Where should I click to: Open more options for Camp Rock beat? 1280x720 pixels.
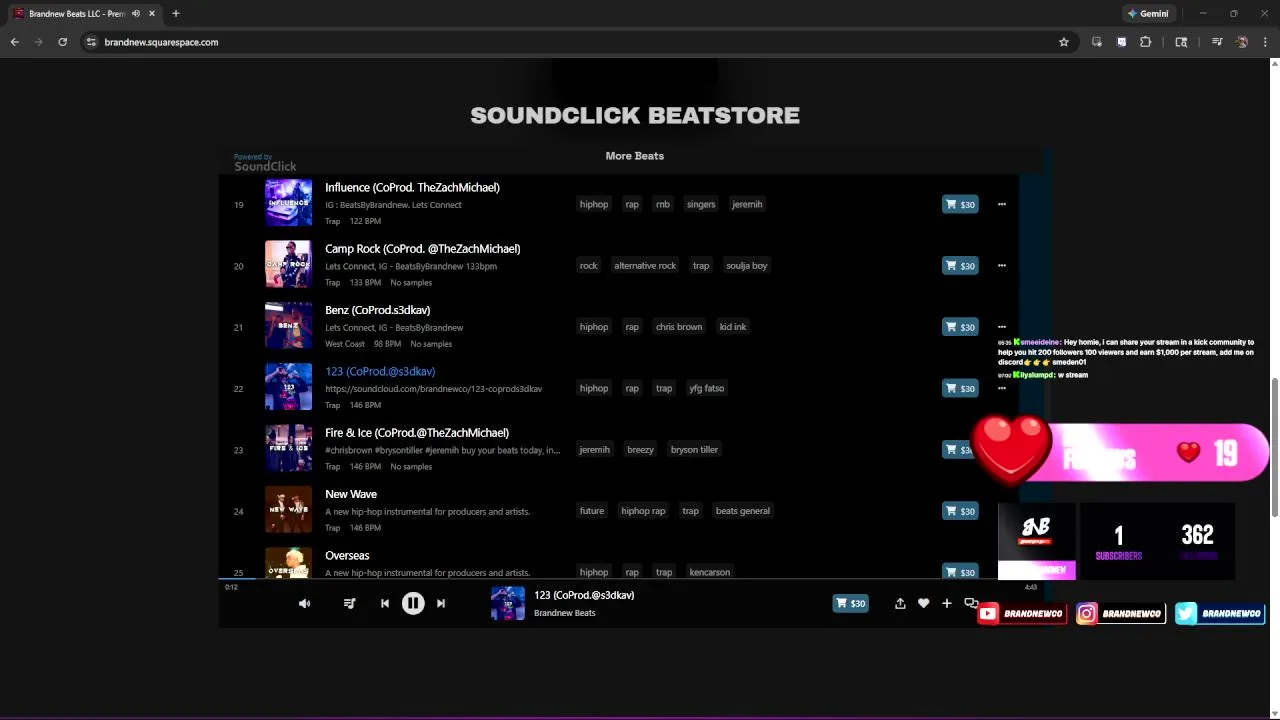tap(1001, 266)
